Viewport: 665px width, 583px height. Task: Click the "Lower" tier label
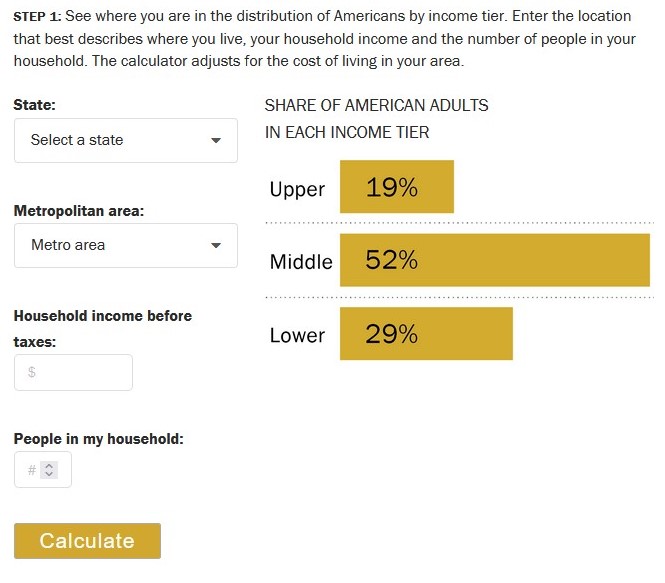(297, 336)
